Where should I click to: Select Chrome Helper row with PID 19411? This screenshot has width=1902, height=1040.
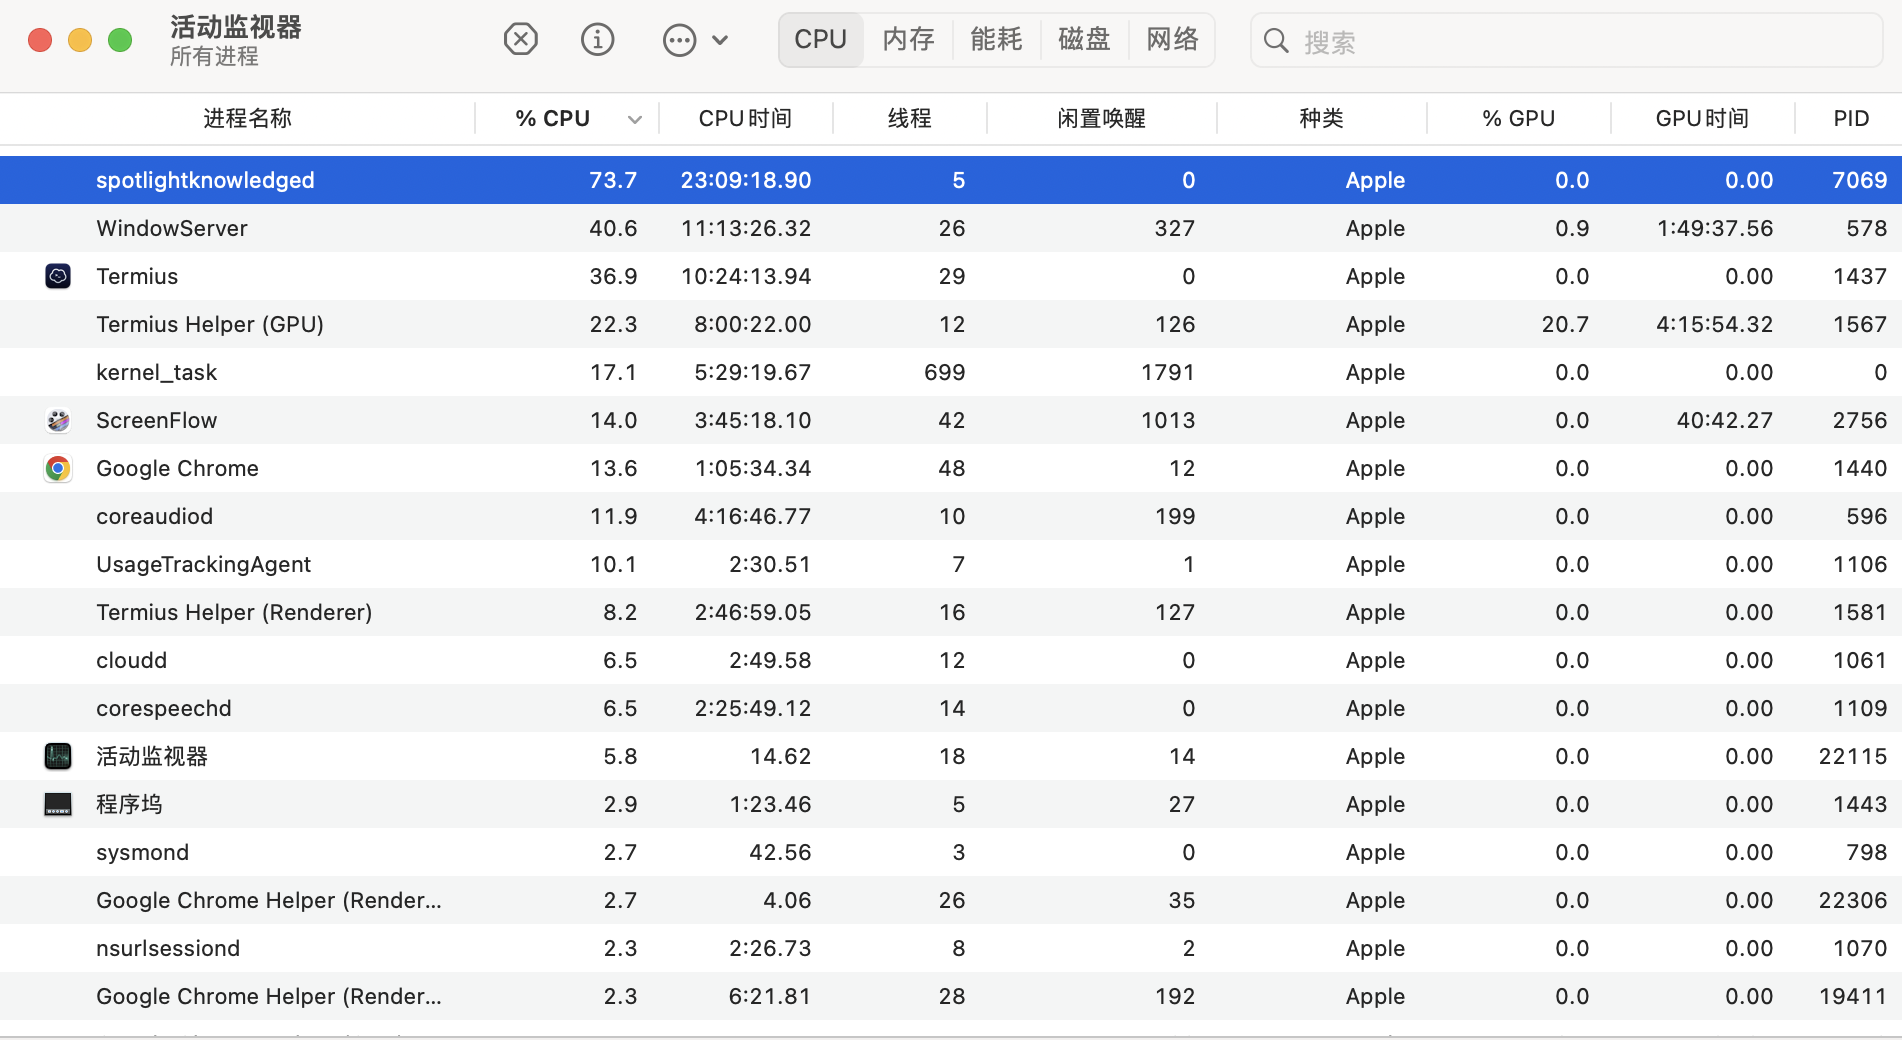[951, 996]
